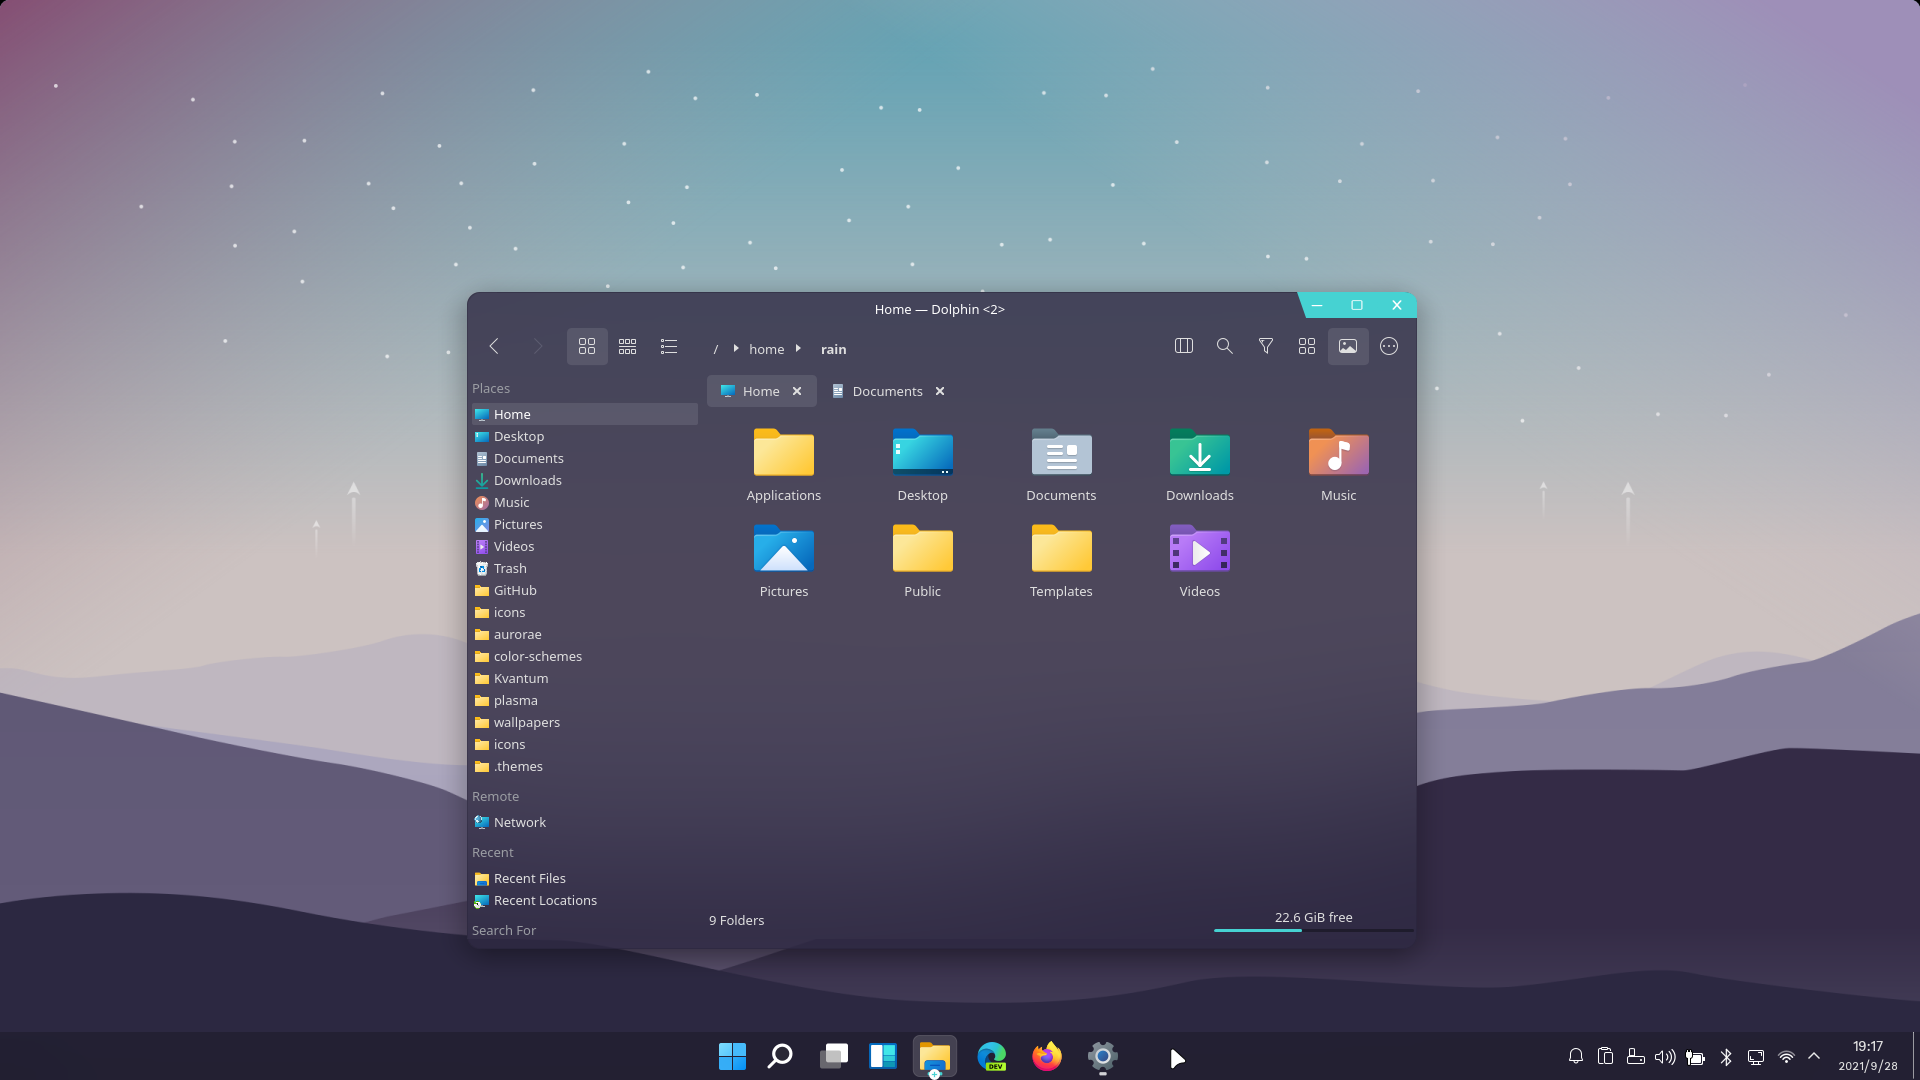Screen dimensions: 1920x1080
Task: Open the start menu in taskbar
Action: (x=732, y=1056)
